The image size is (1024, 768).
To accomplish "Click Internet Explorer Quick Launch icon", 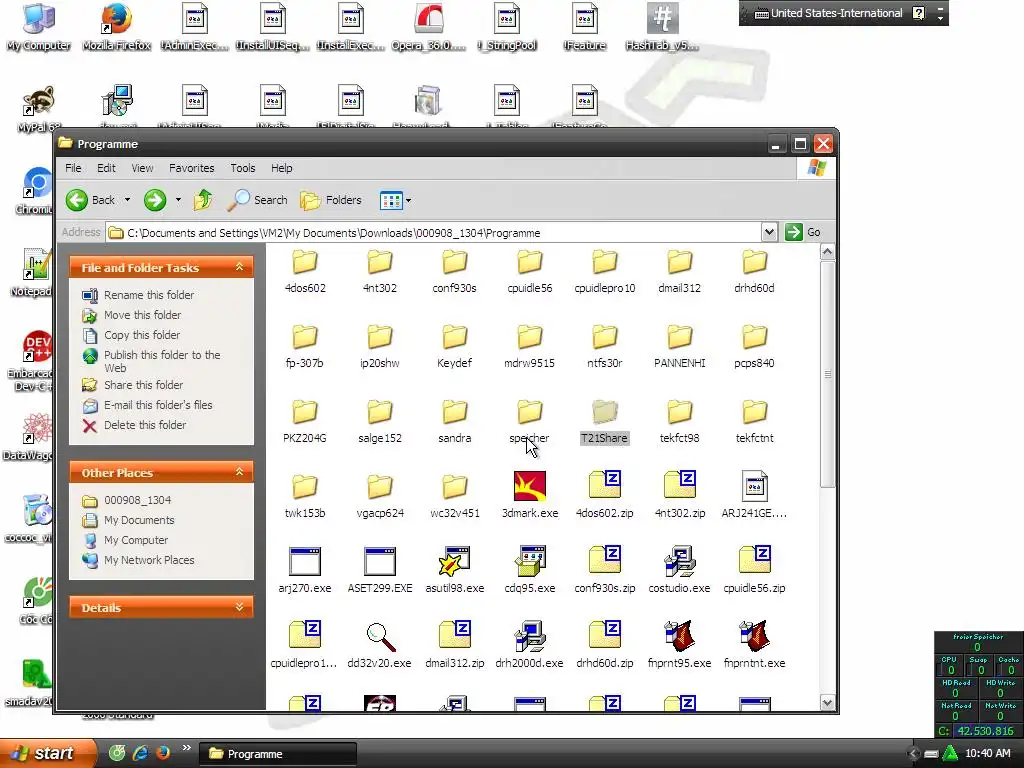I will coord(140,753).
